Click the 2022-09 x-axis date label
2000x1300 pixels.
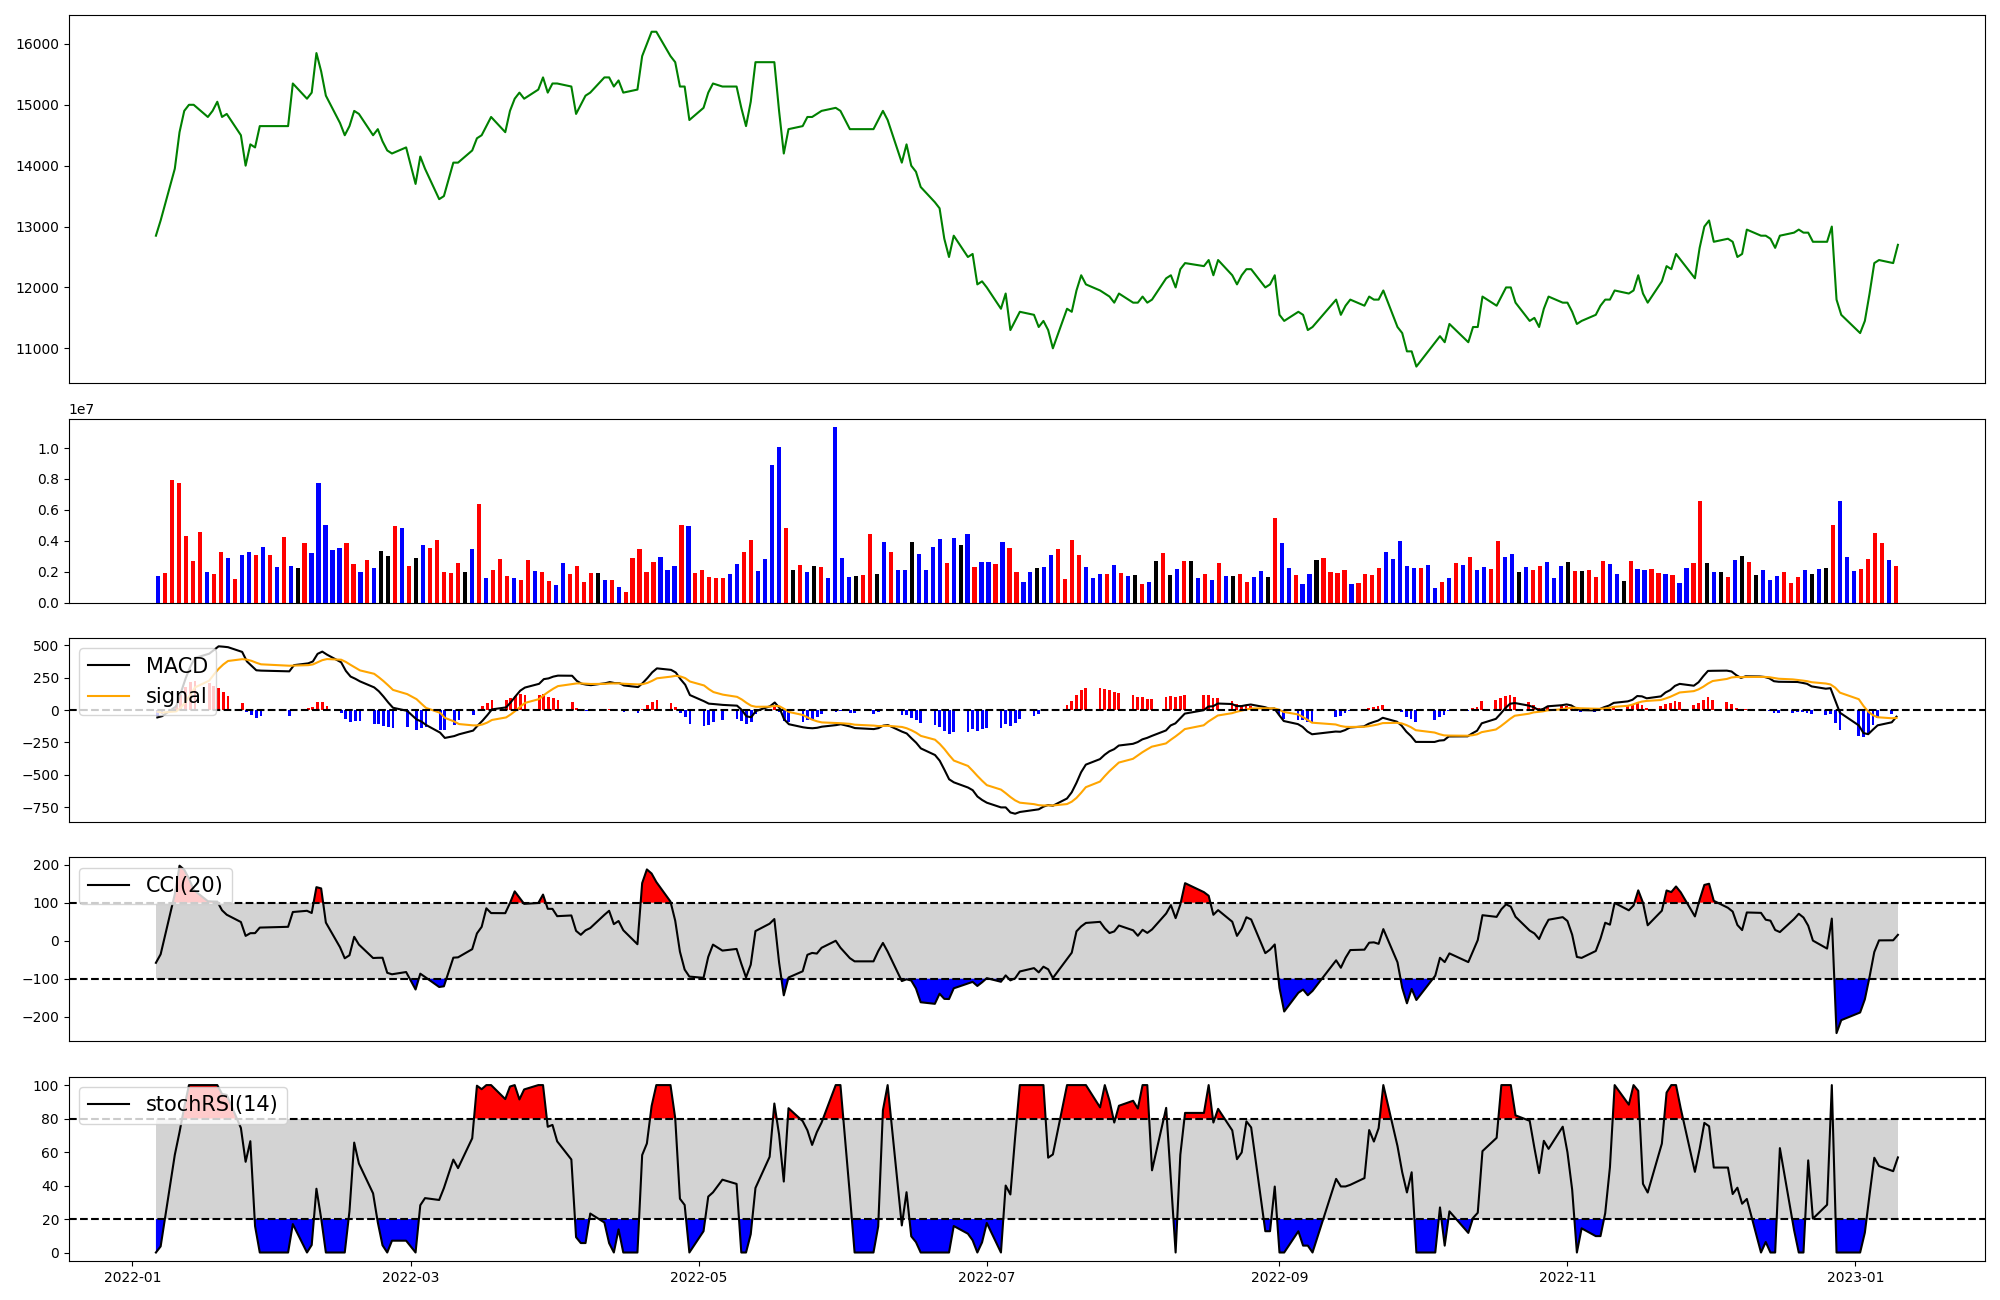(x=1279, y=1277)
